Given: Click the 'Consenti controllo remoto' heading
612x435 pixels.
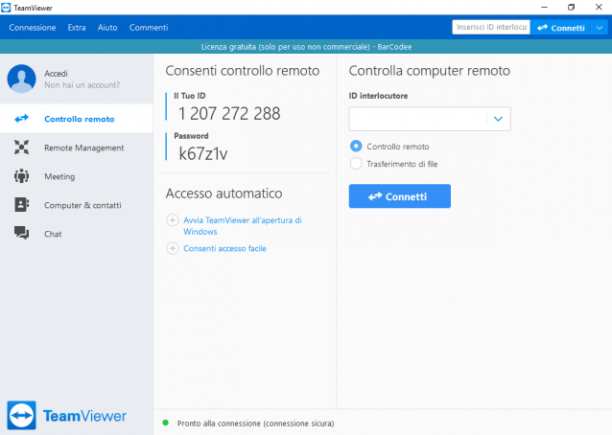Looking at the screenshot, I should coord(242,71).
